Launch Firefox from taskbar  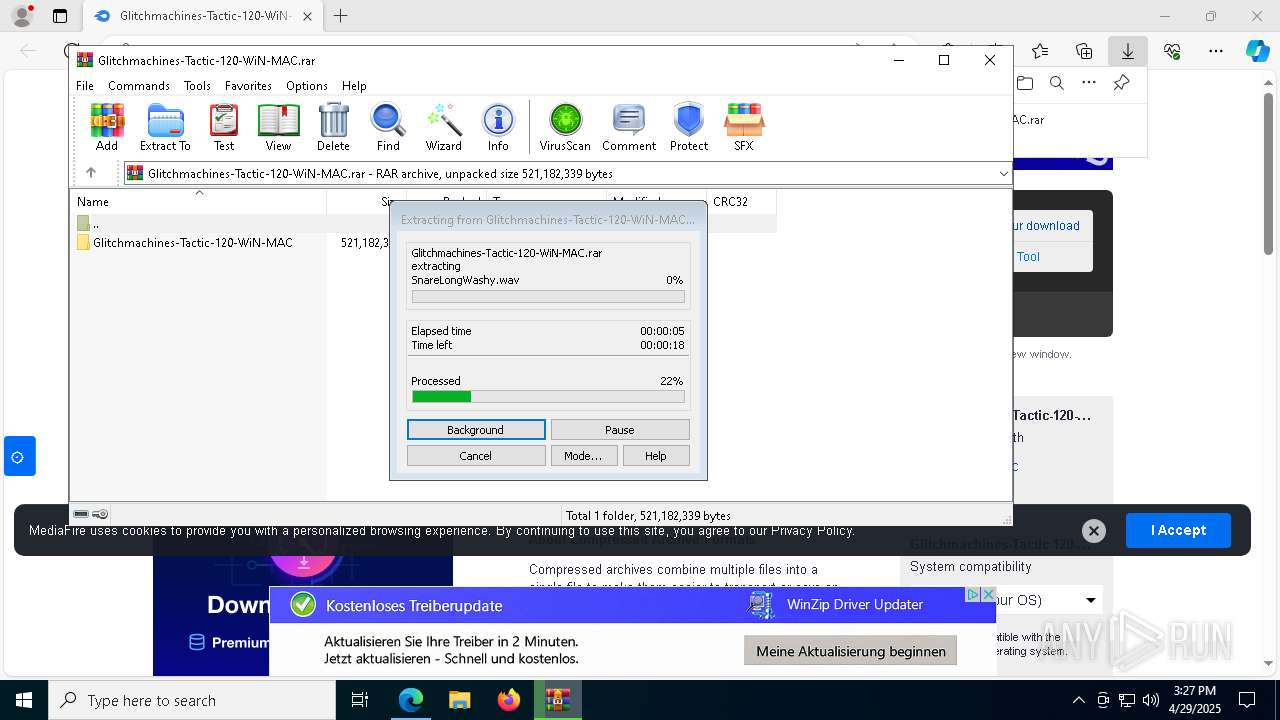[x=509, y=700]
